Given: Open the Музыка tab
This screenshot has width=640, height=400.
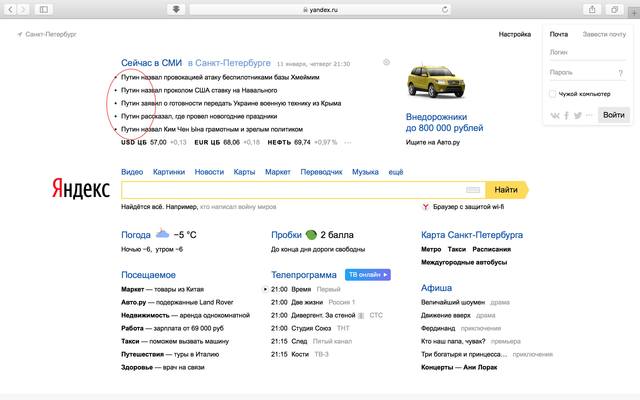Looking at the screenshot, I should (x=365, y=172).
